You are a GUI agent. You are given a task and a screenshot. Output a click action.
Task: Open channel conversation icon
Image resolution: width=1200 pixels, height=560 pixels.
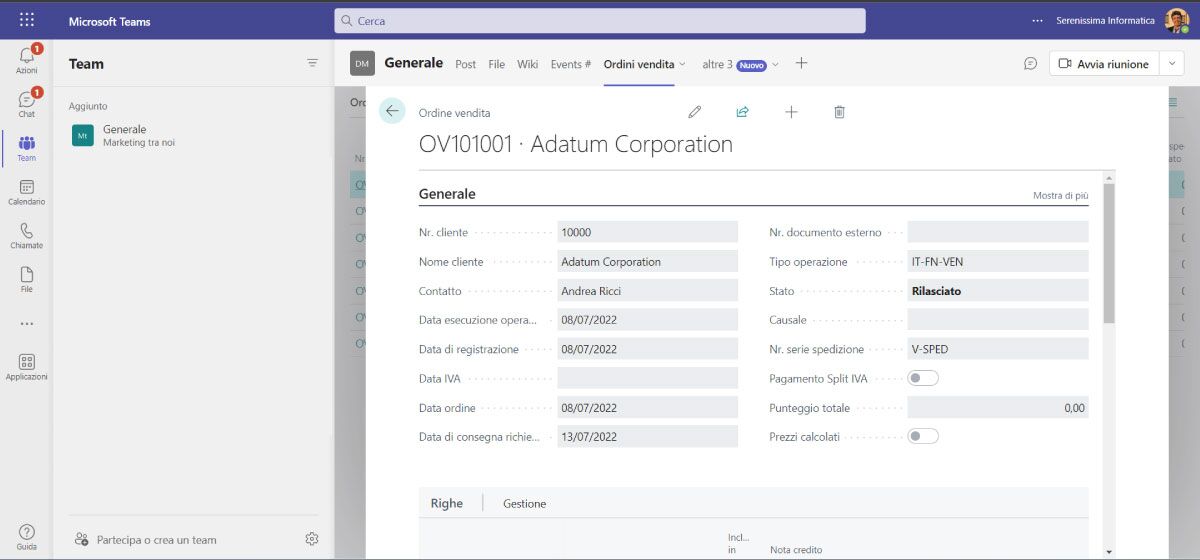tap(1030, 63)
